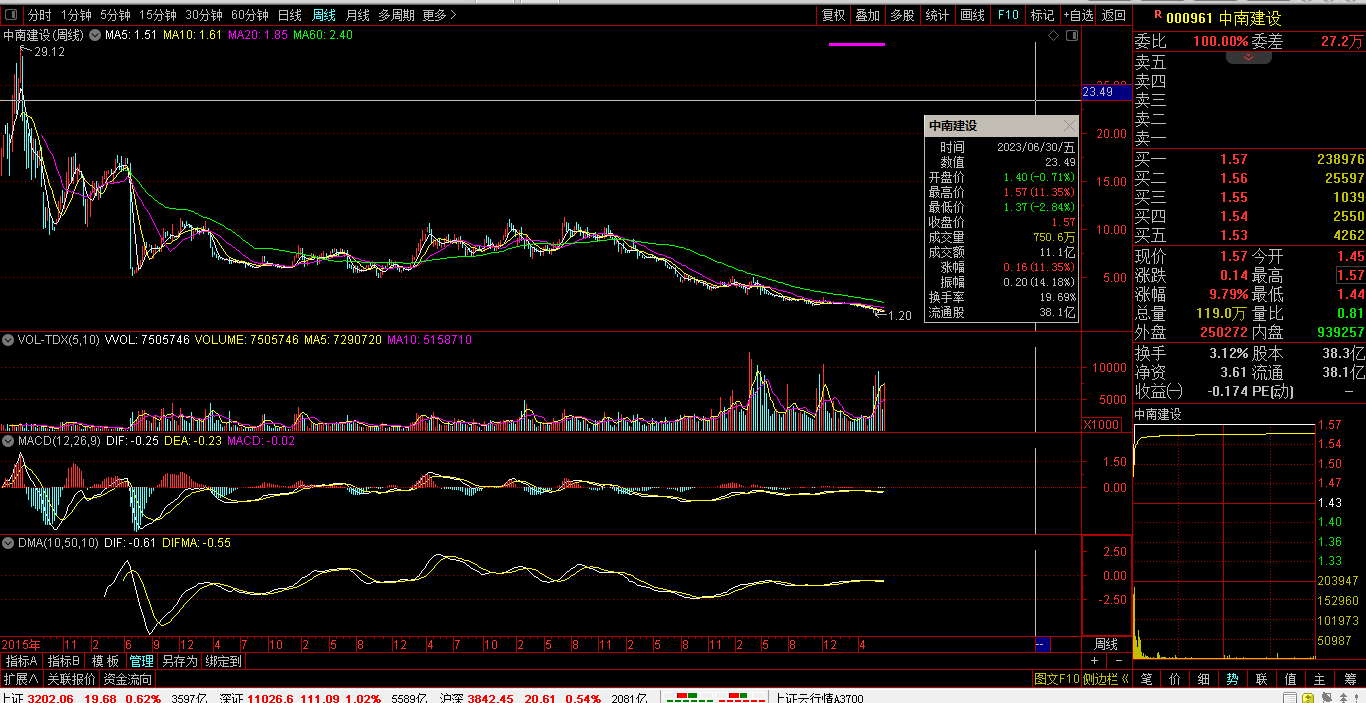Open the 更多 periods dropdown
Viewport: 1366px width, 703px height.
[440, 15]
